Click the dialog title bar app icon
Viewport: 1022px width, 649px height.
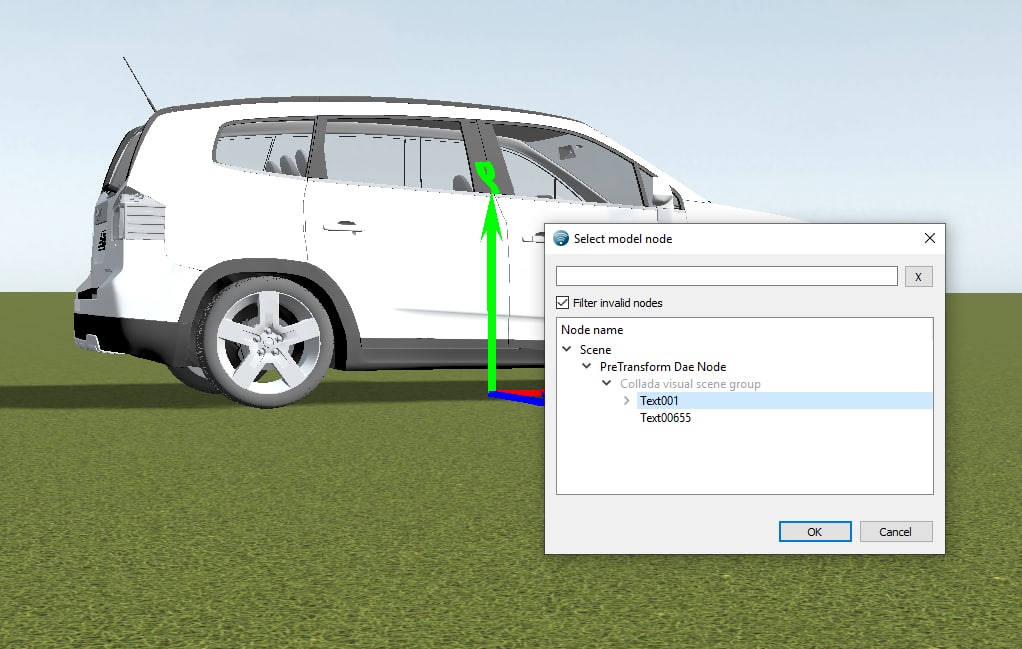pos(561,238)
